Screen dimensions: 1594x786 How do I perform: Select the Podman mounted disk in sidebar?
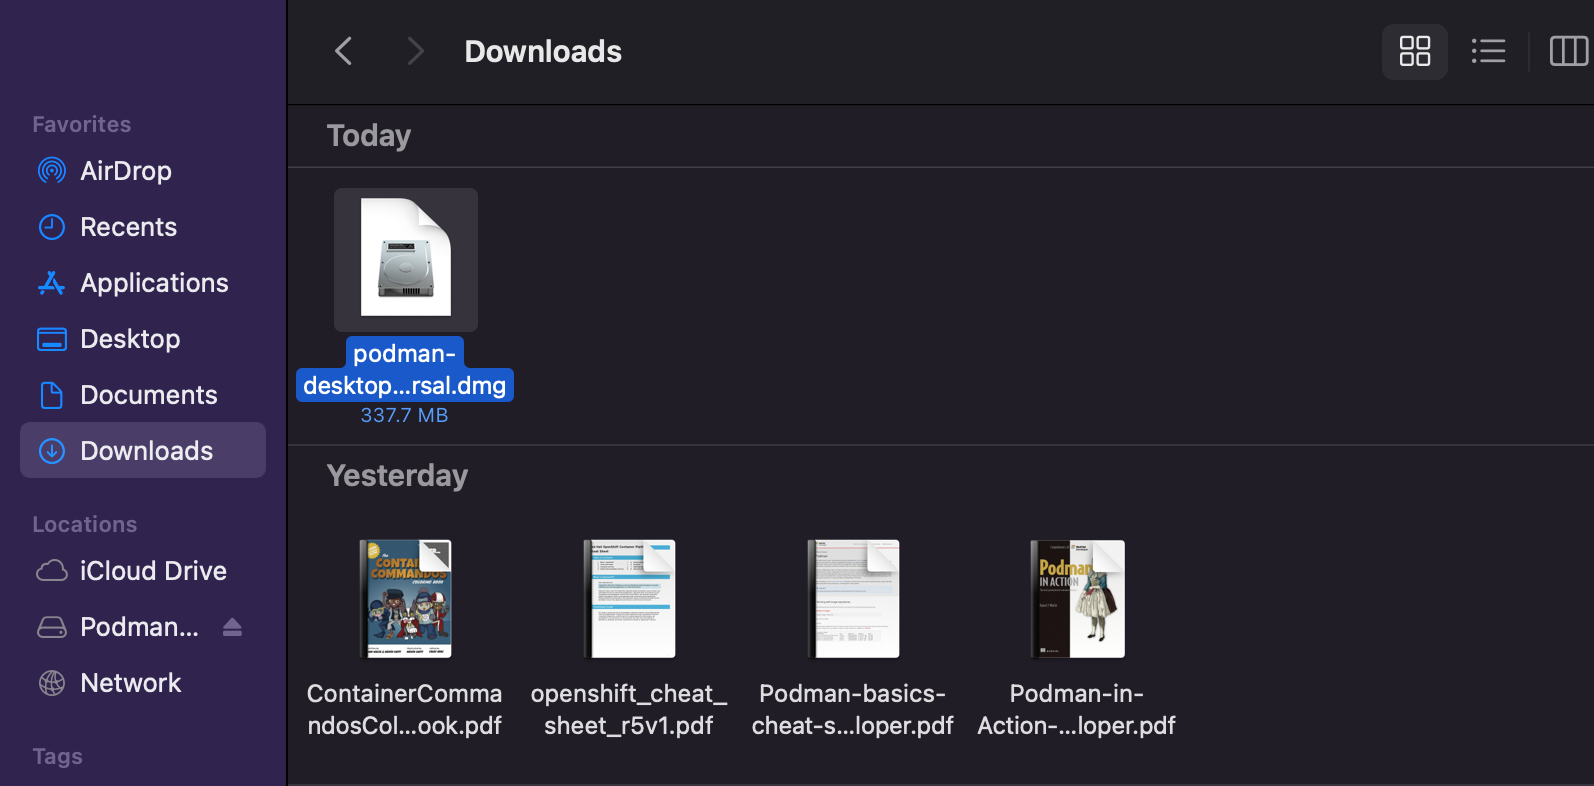[138, 627]
